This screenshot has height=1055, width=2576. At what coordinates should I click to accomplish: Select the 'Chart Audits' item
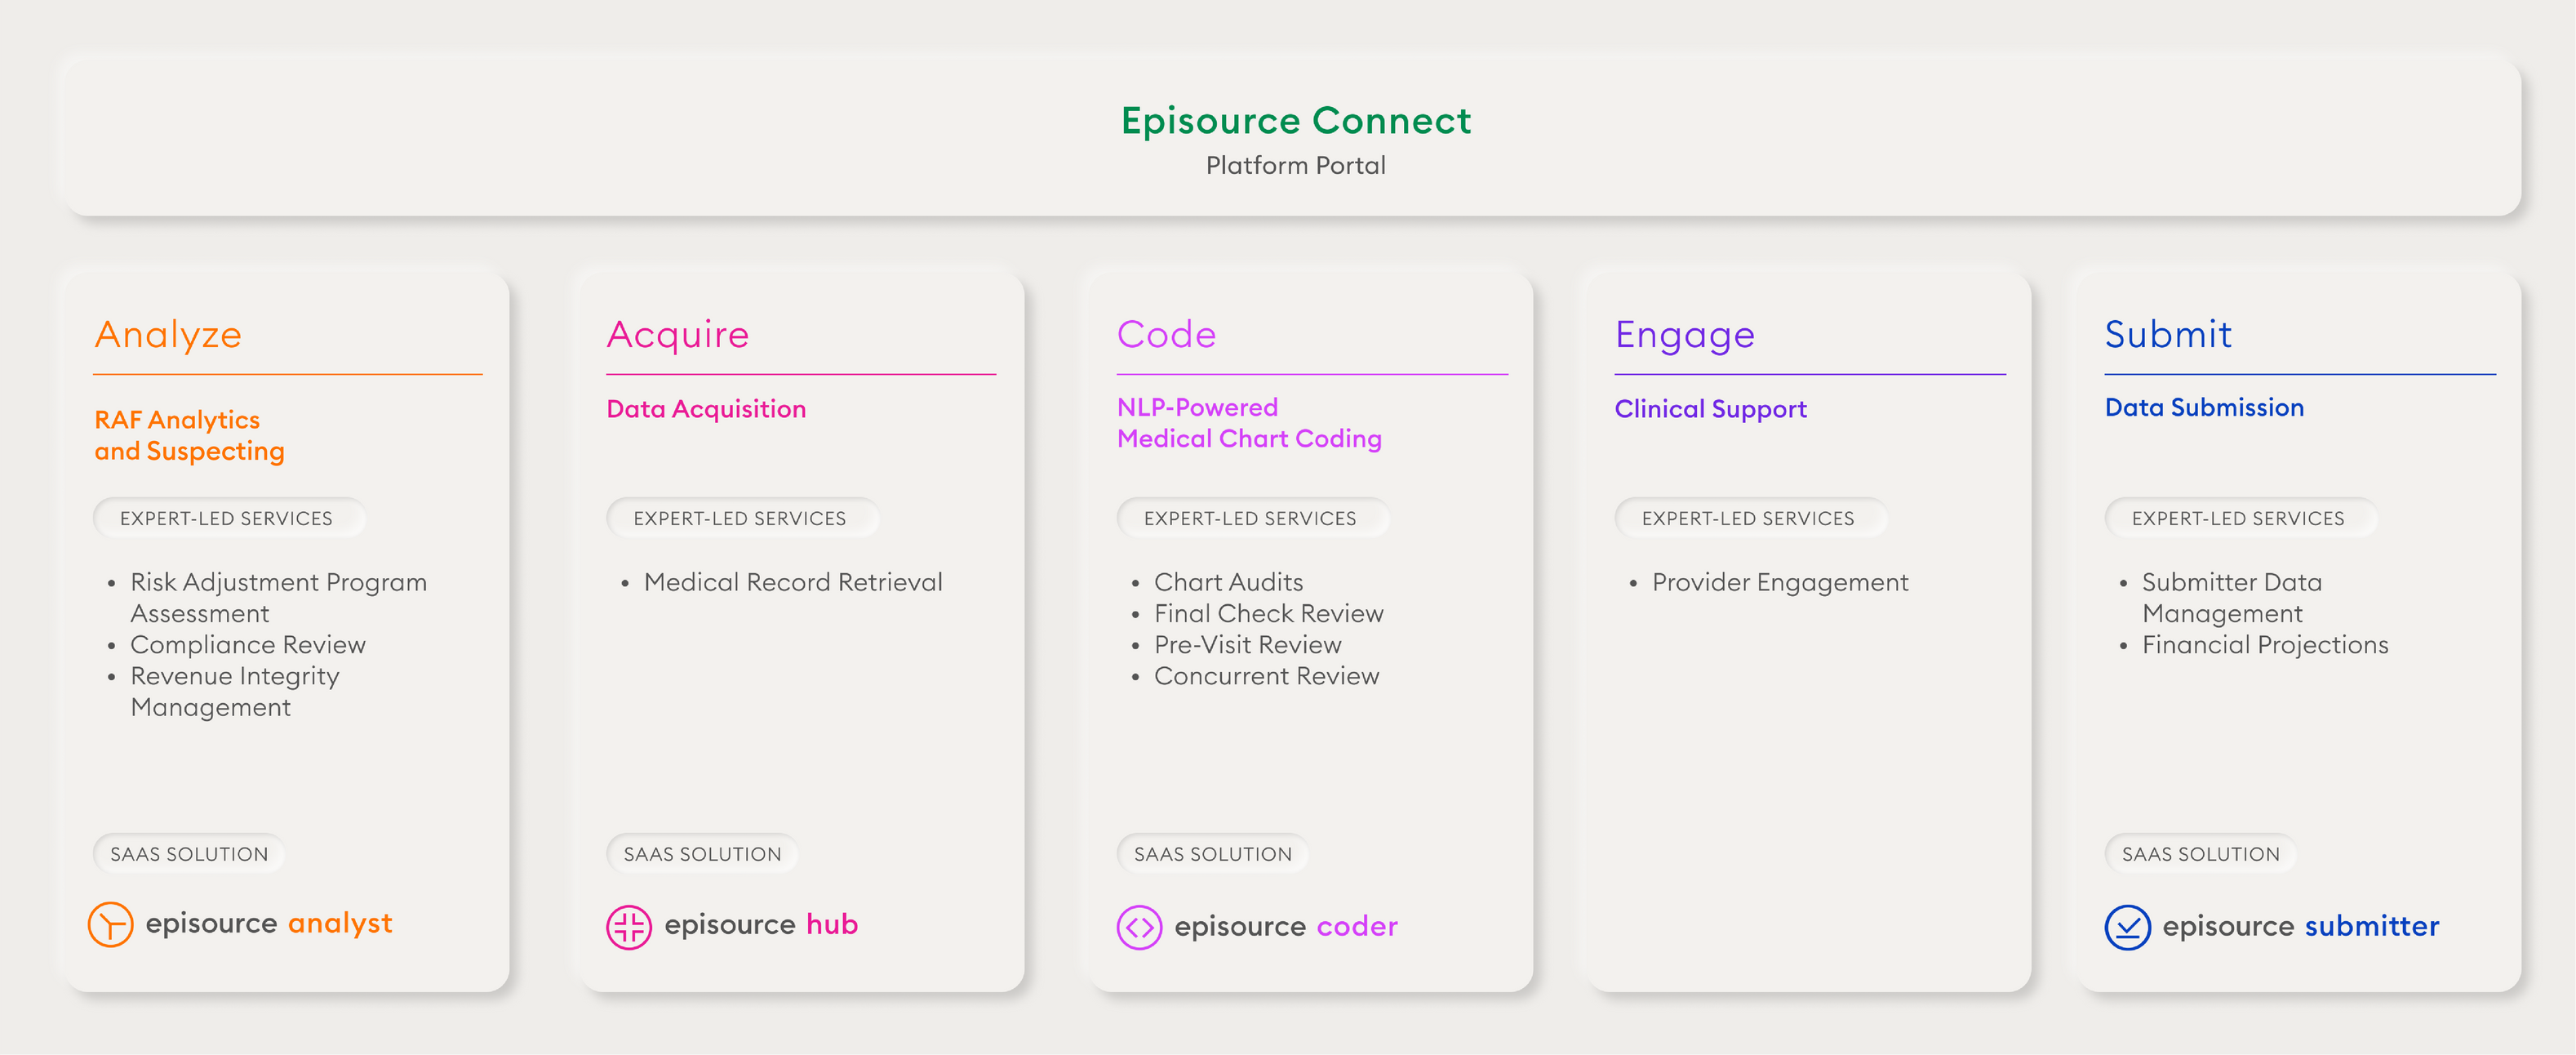click(1228, 582)
